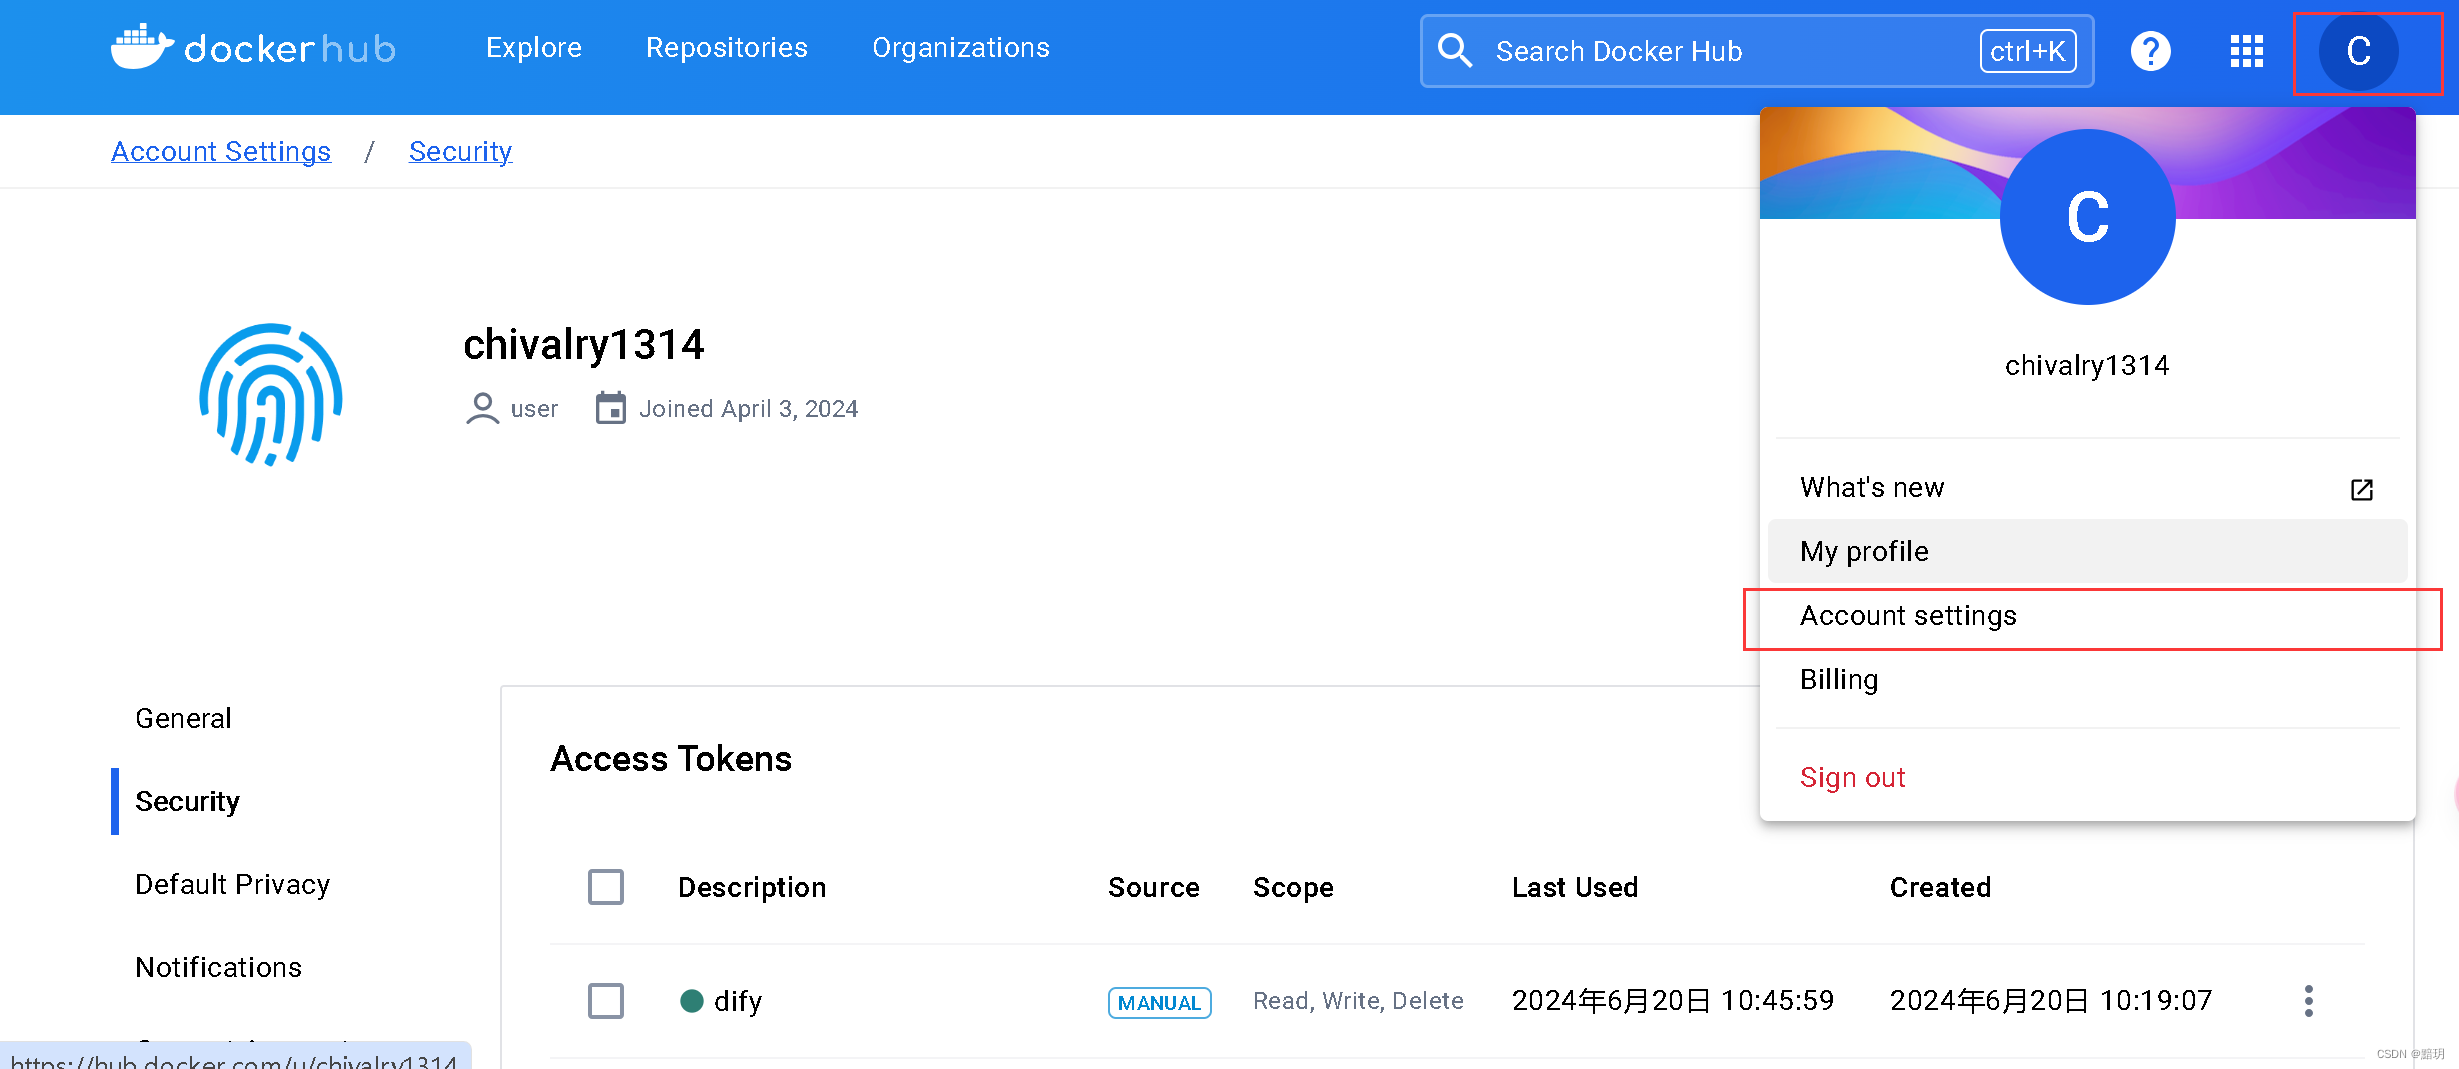Click the user person icon
This screenshot has height=1069, width=2459.
pos(482,409)
